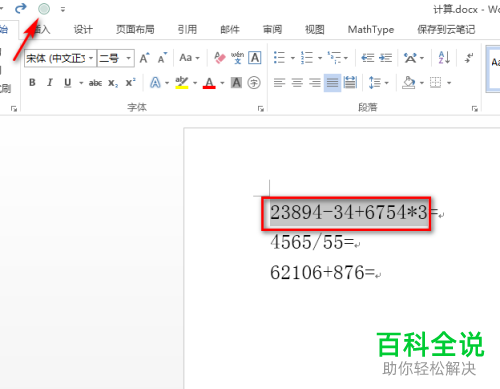This screenshot has height=389, width=500.
Task: Expand the font size dropdown arrow
Action: coord(129,58)
